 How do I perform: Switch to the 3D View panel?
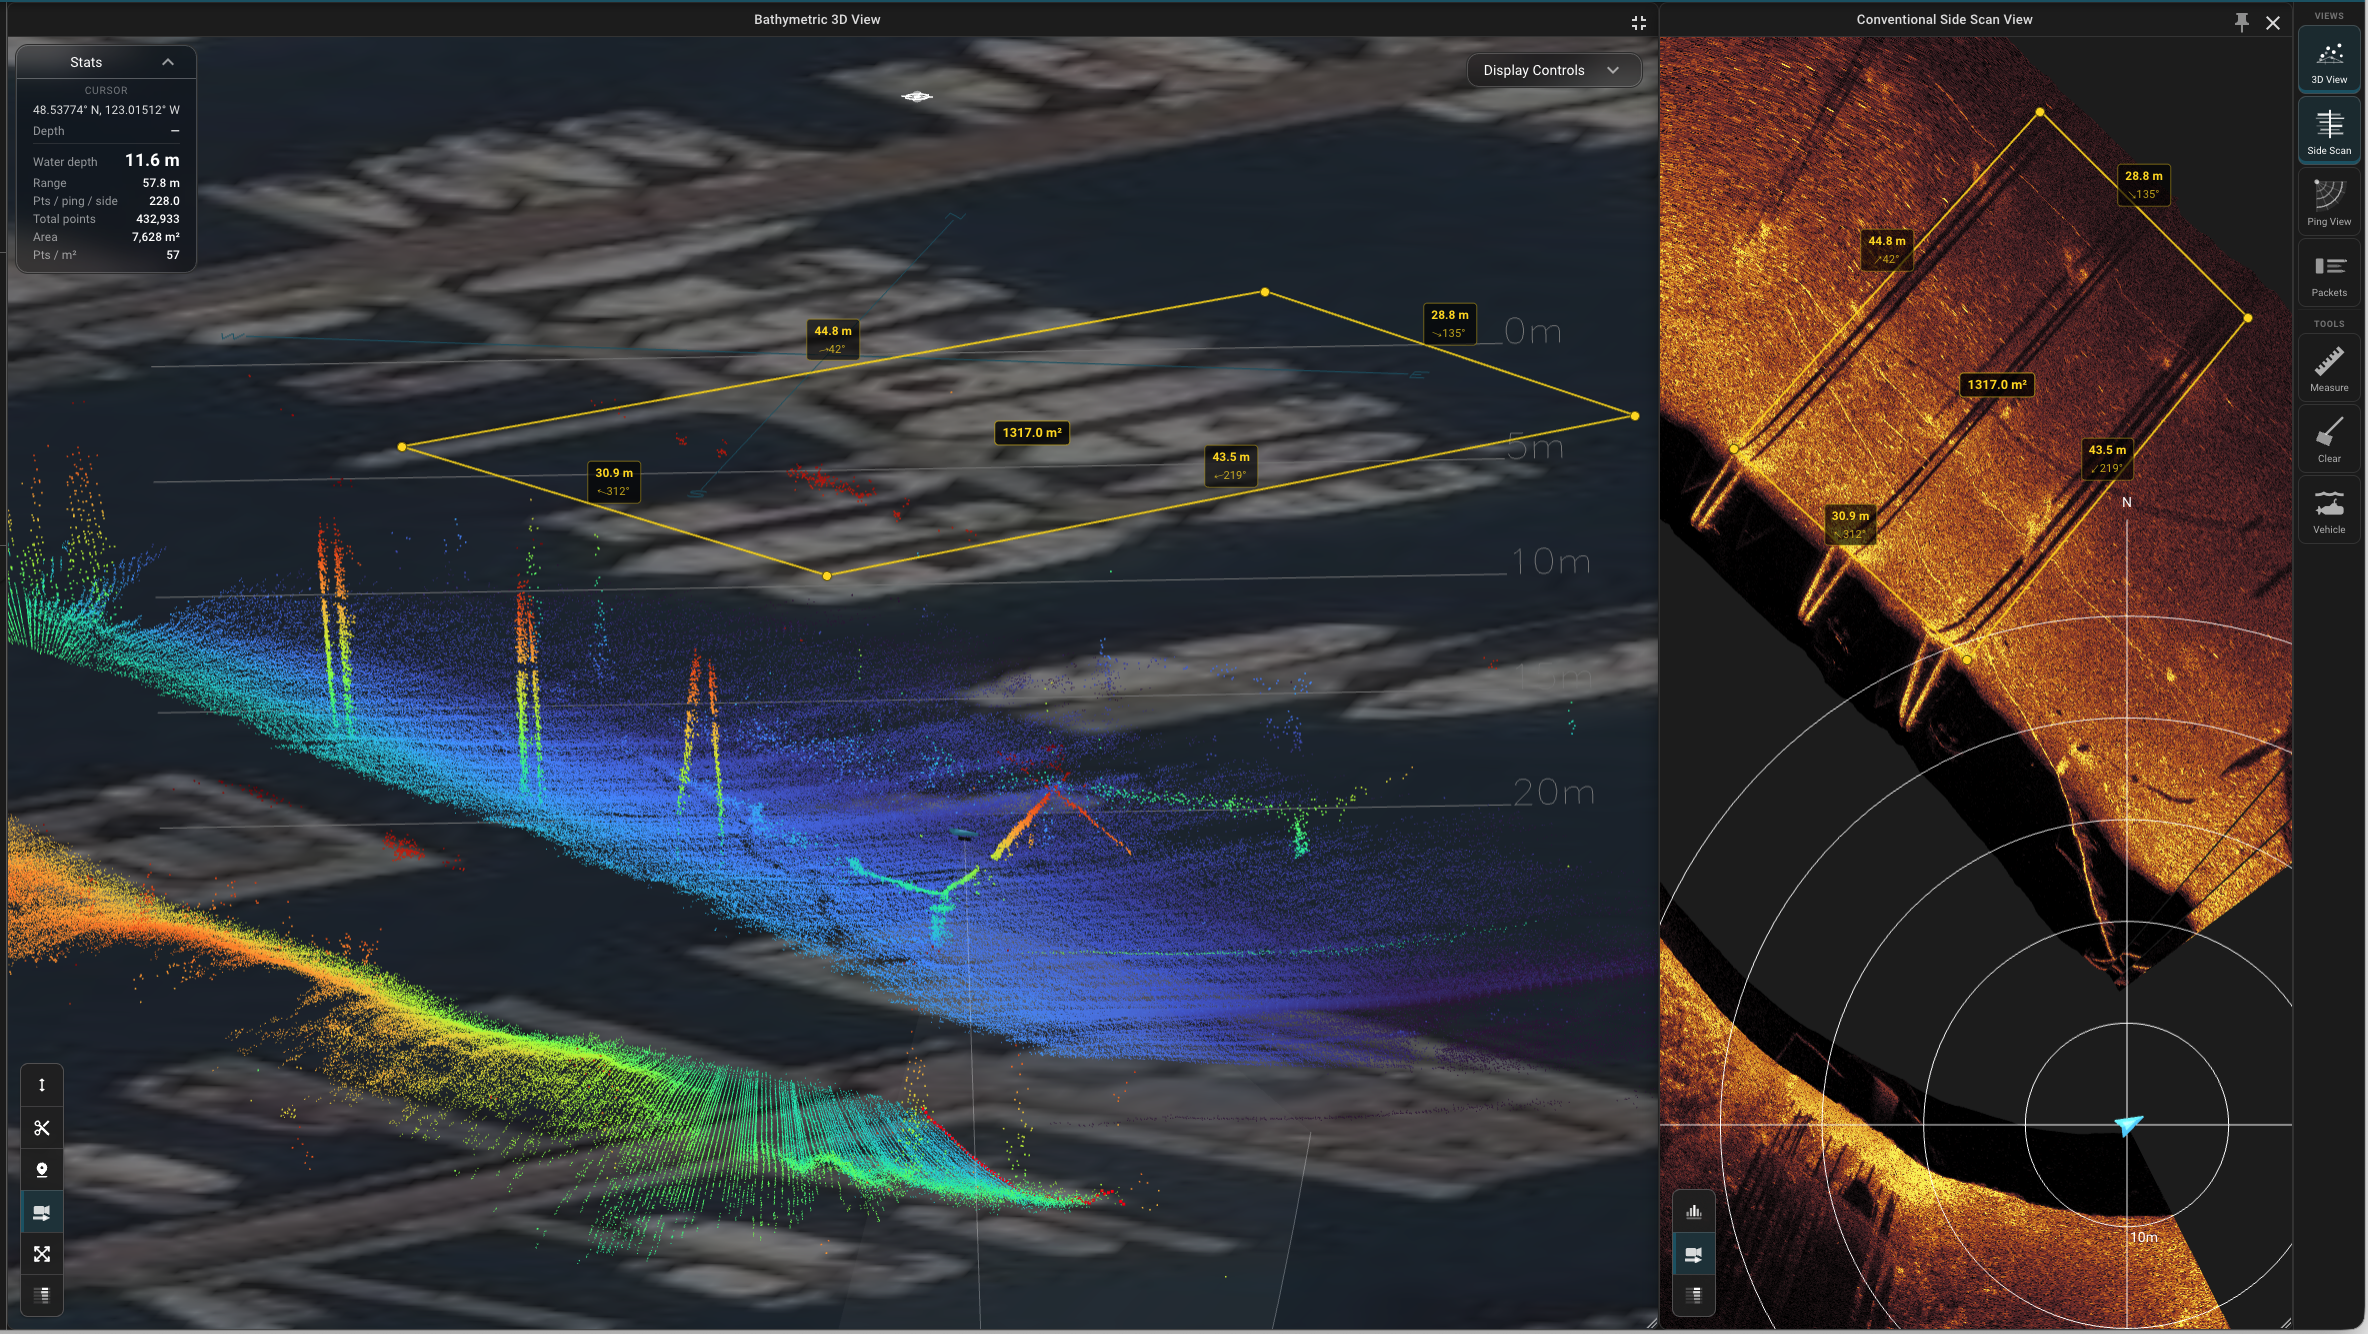point(2329,61)
